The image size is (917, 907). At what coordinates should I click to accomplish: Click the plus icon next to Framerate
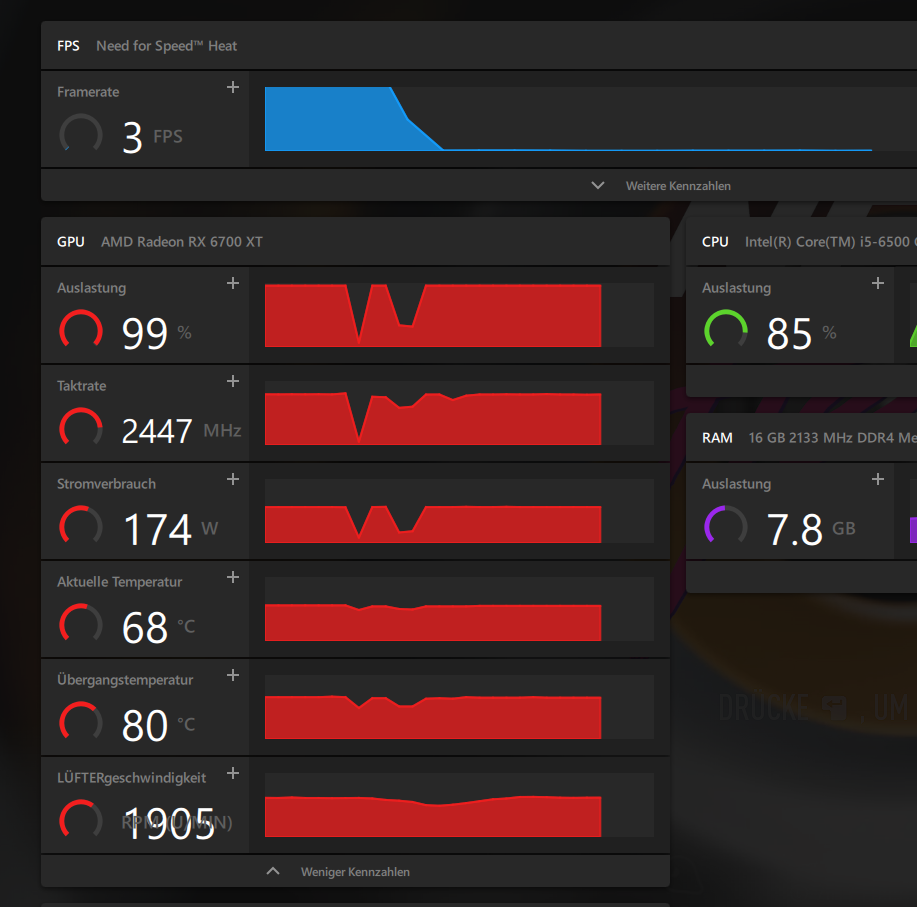pyautogui.click(x=233, y=87)
